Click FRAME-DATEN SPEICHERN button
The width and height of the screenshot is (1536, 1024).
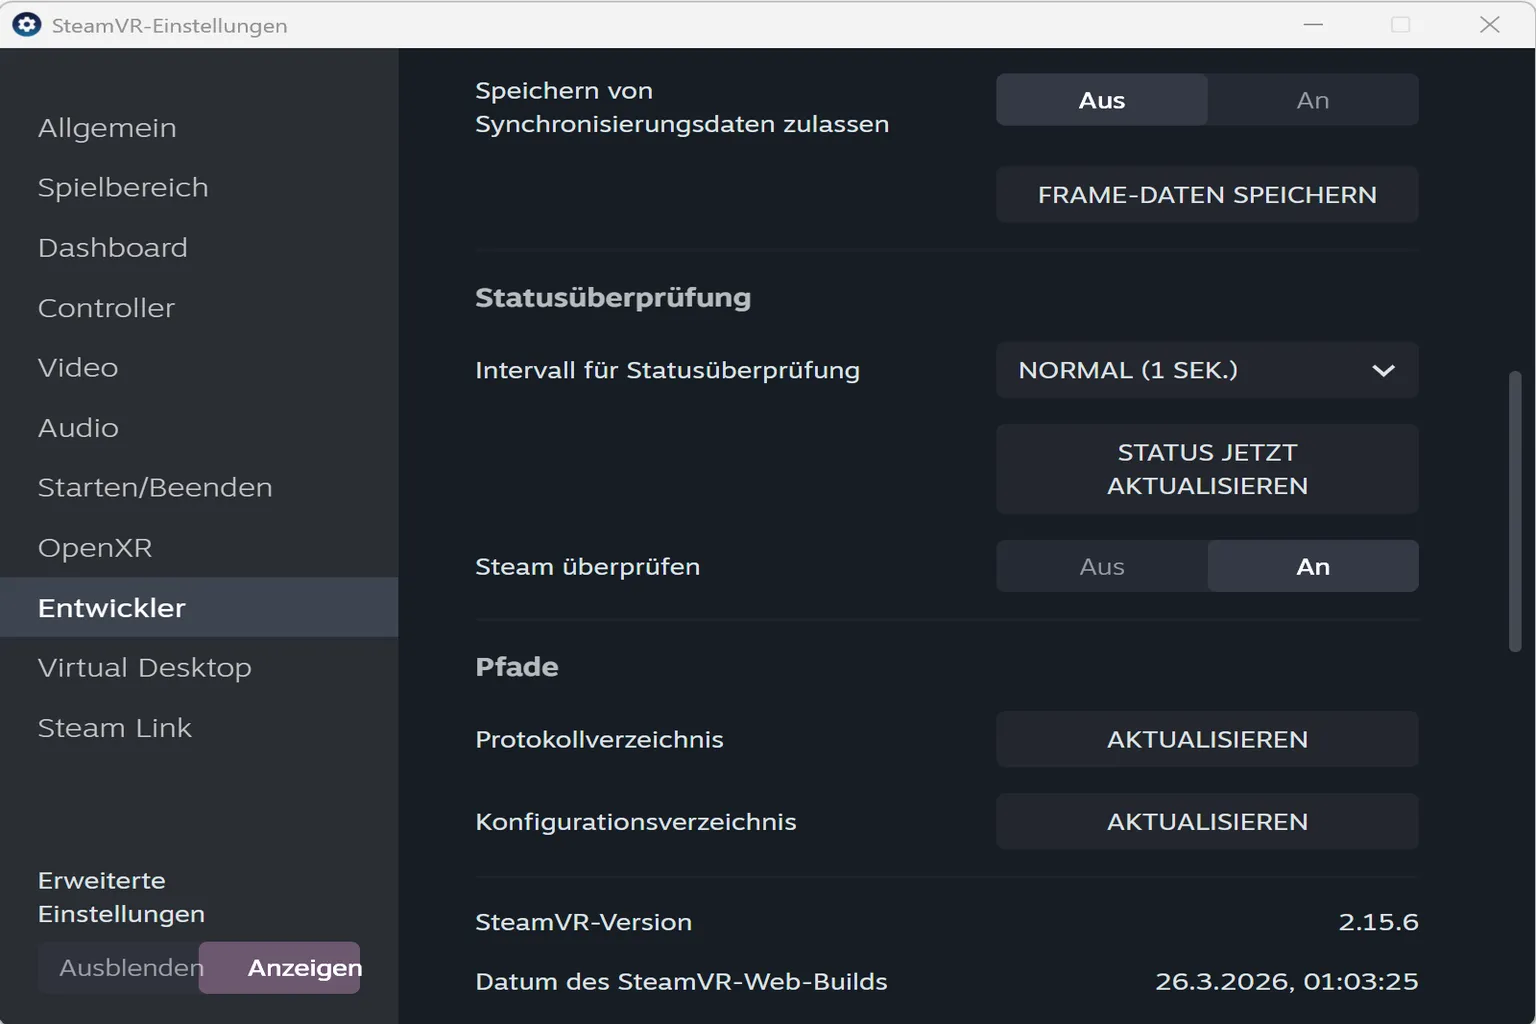point(1207,195)
